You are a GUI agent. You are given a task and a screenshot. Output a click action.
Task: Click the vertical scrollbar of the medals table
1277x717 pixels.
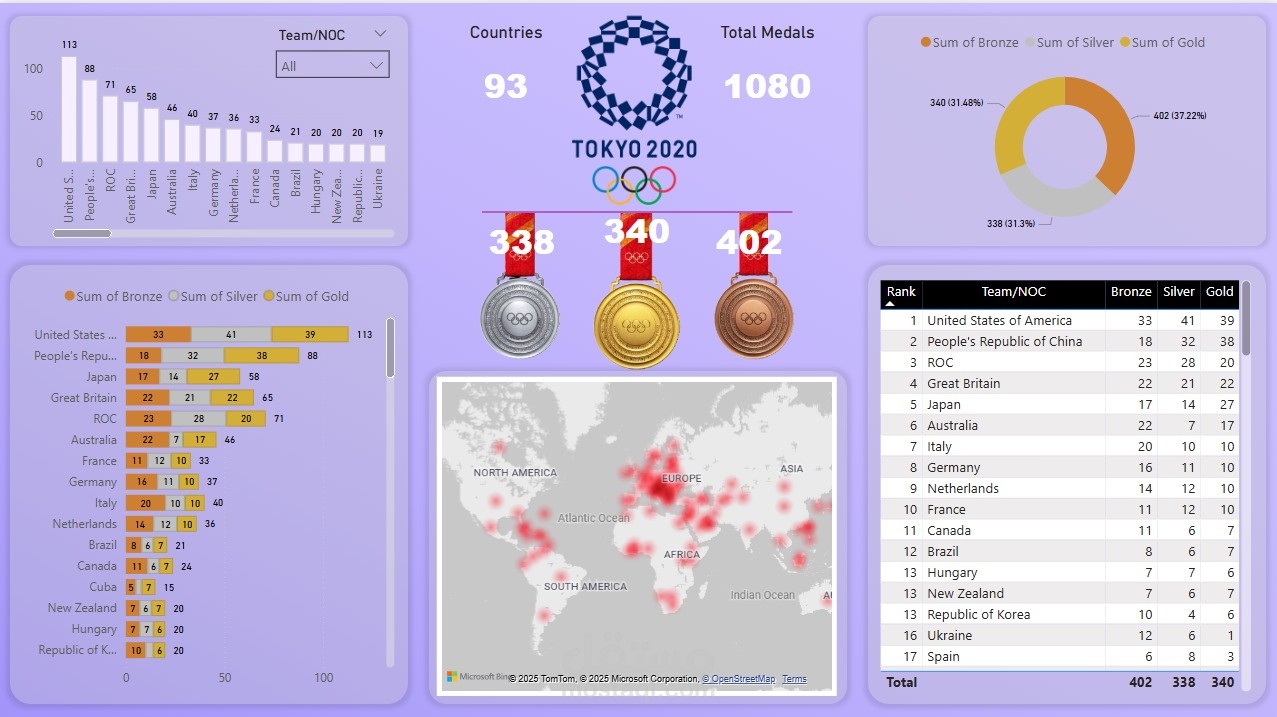pos(1245,318)
